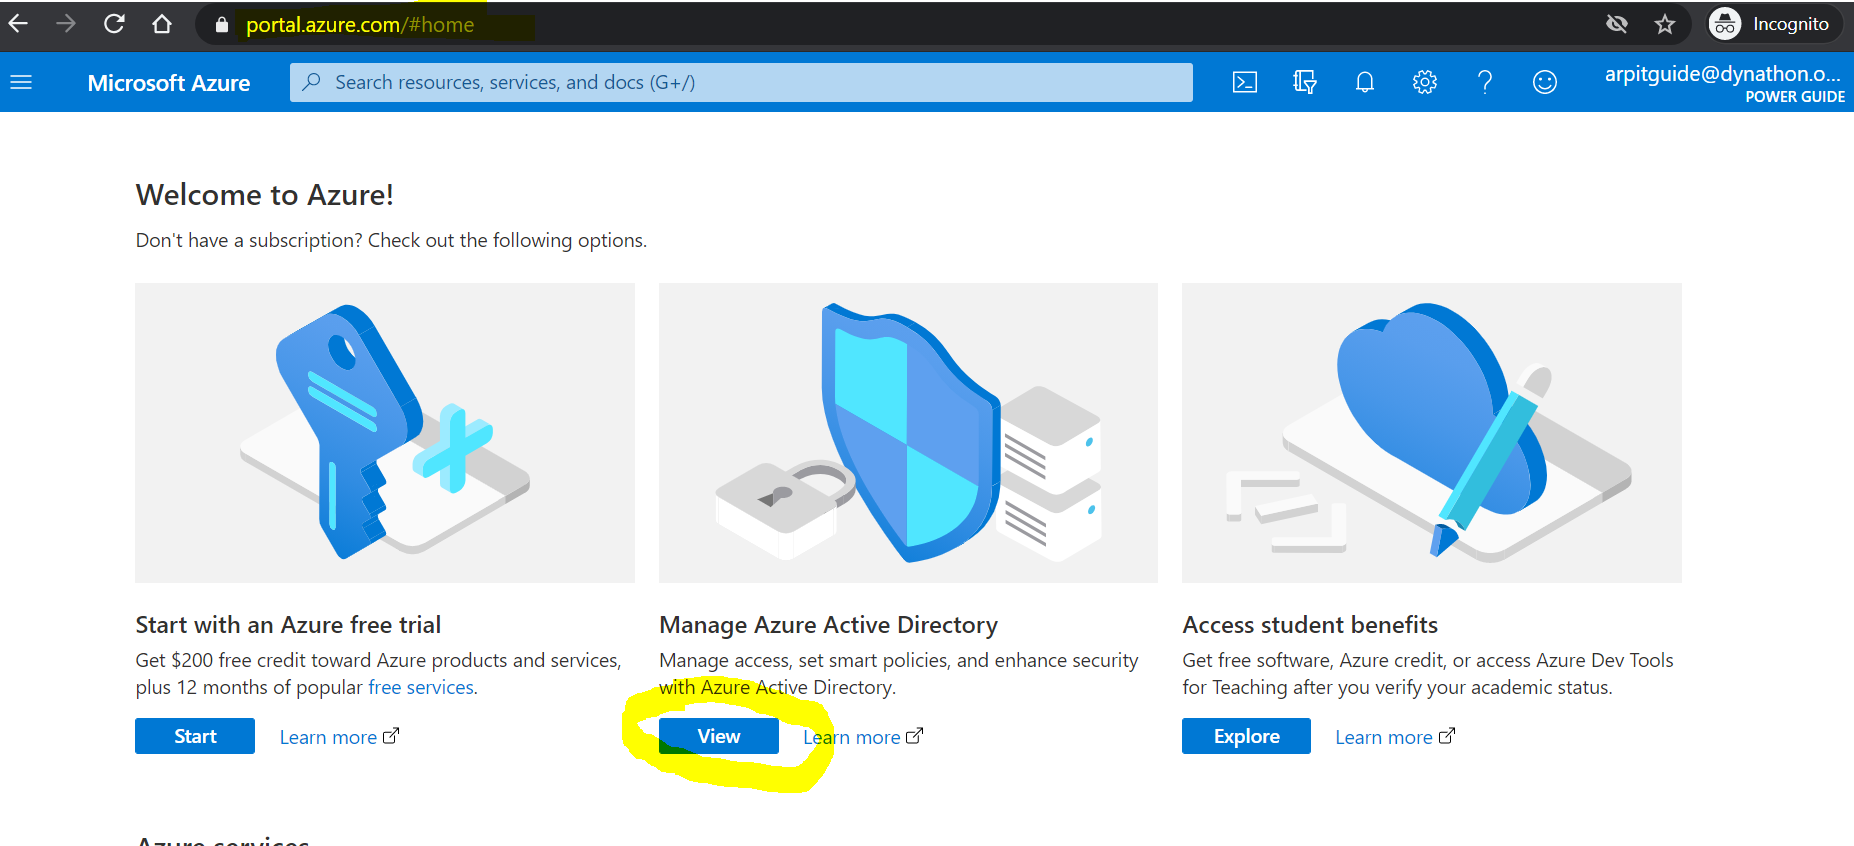Open the Help question mark menu
The height and width of the screenshot is (846, 1854).
click(x=1485, y=82)
